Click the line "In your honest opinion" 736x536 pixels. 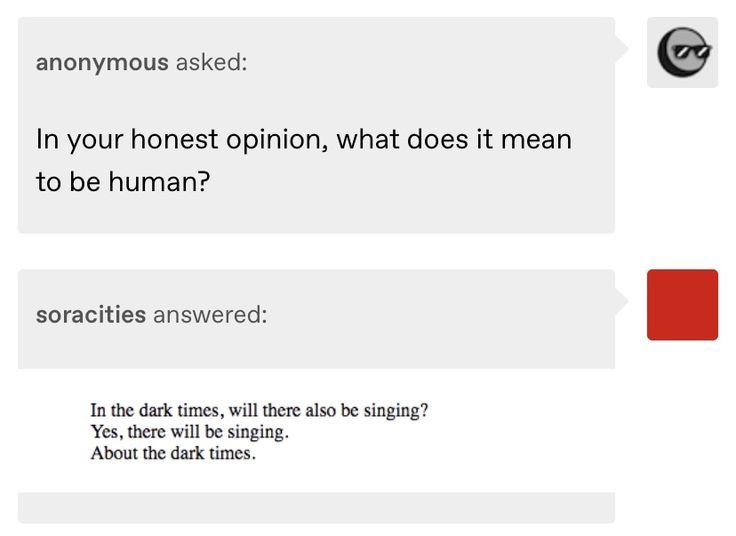[x=304, y=140]
